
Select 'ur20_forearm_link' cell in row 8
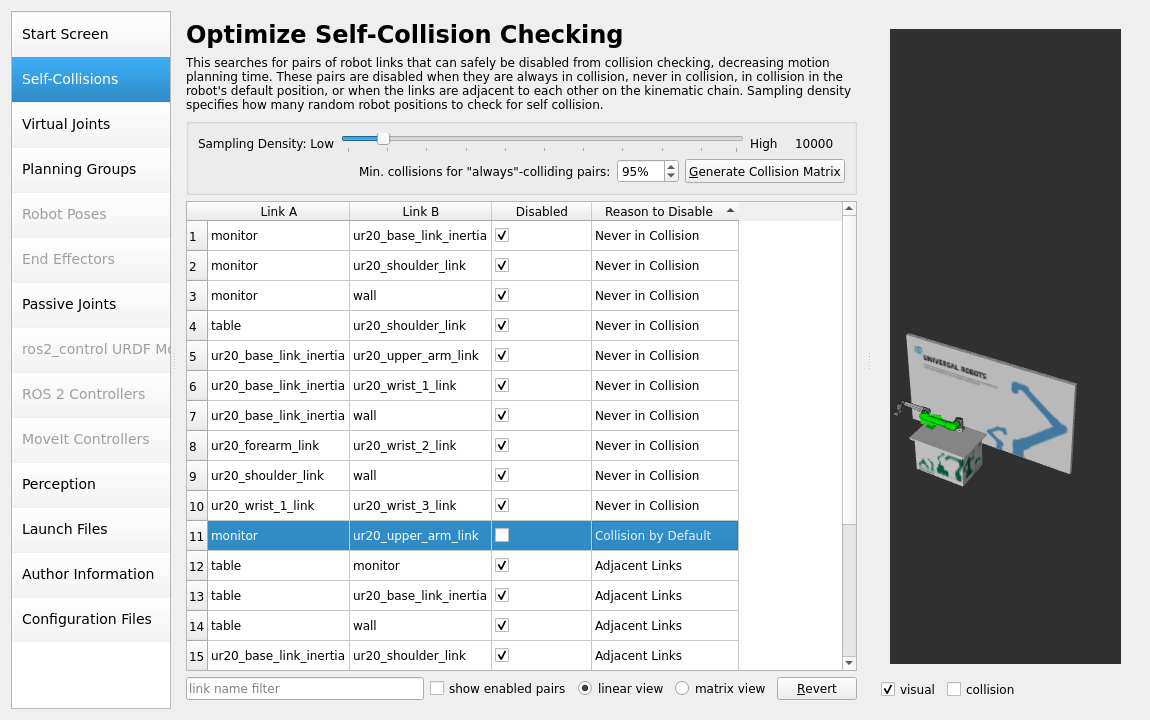[279, 446]
